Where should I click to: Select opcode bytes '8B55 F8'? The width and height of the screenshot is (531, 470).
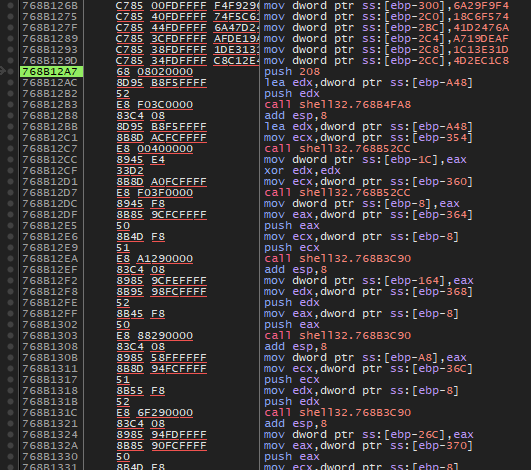pyautogui.click(x=141, y=391)
